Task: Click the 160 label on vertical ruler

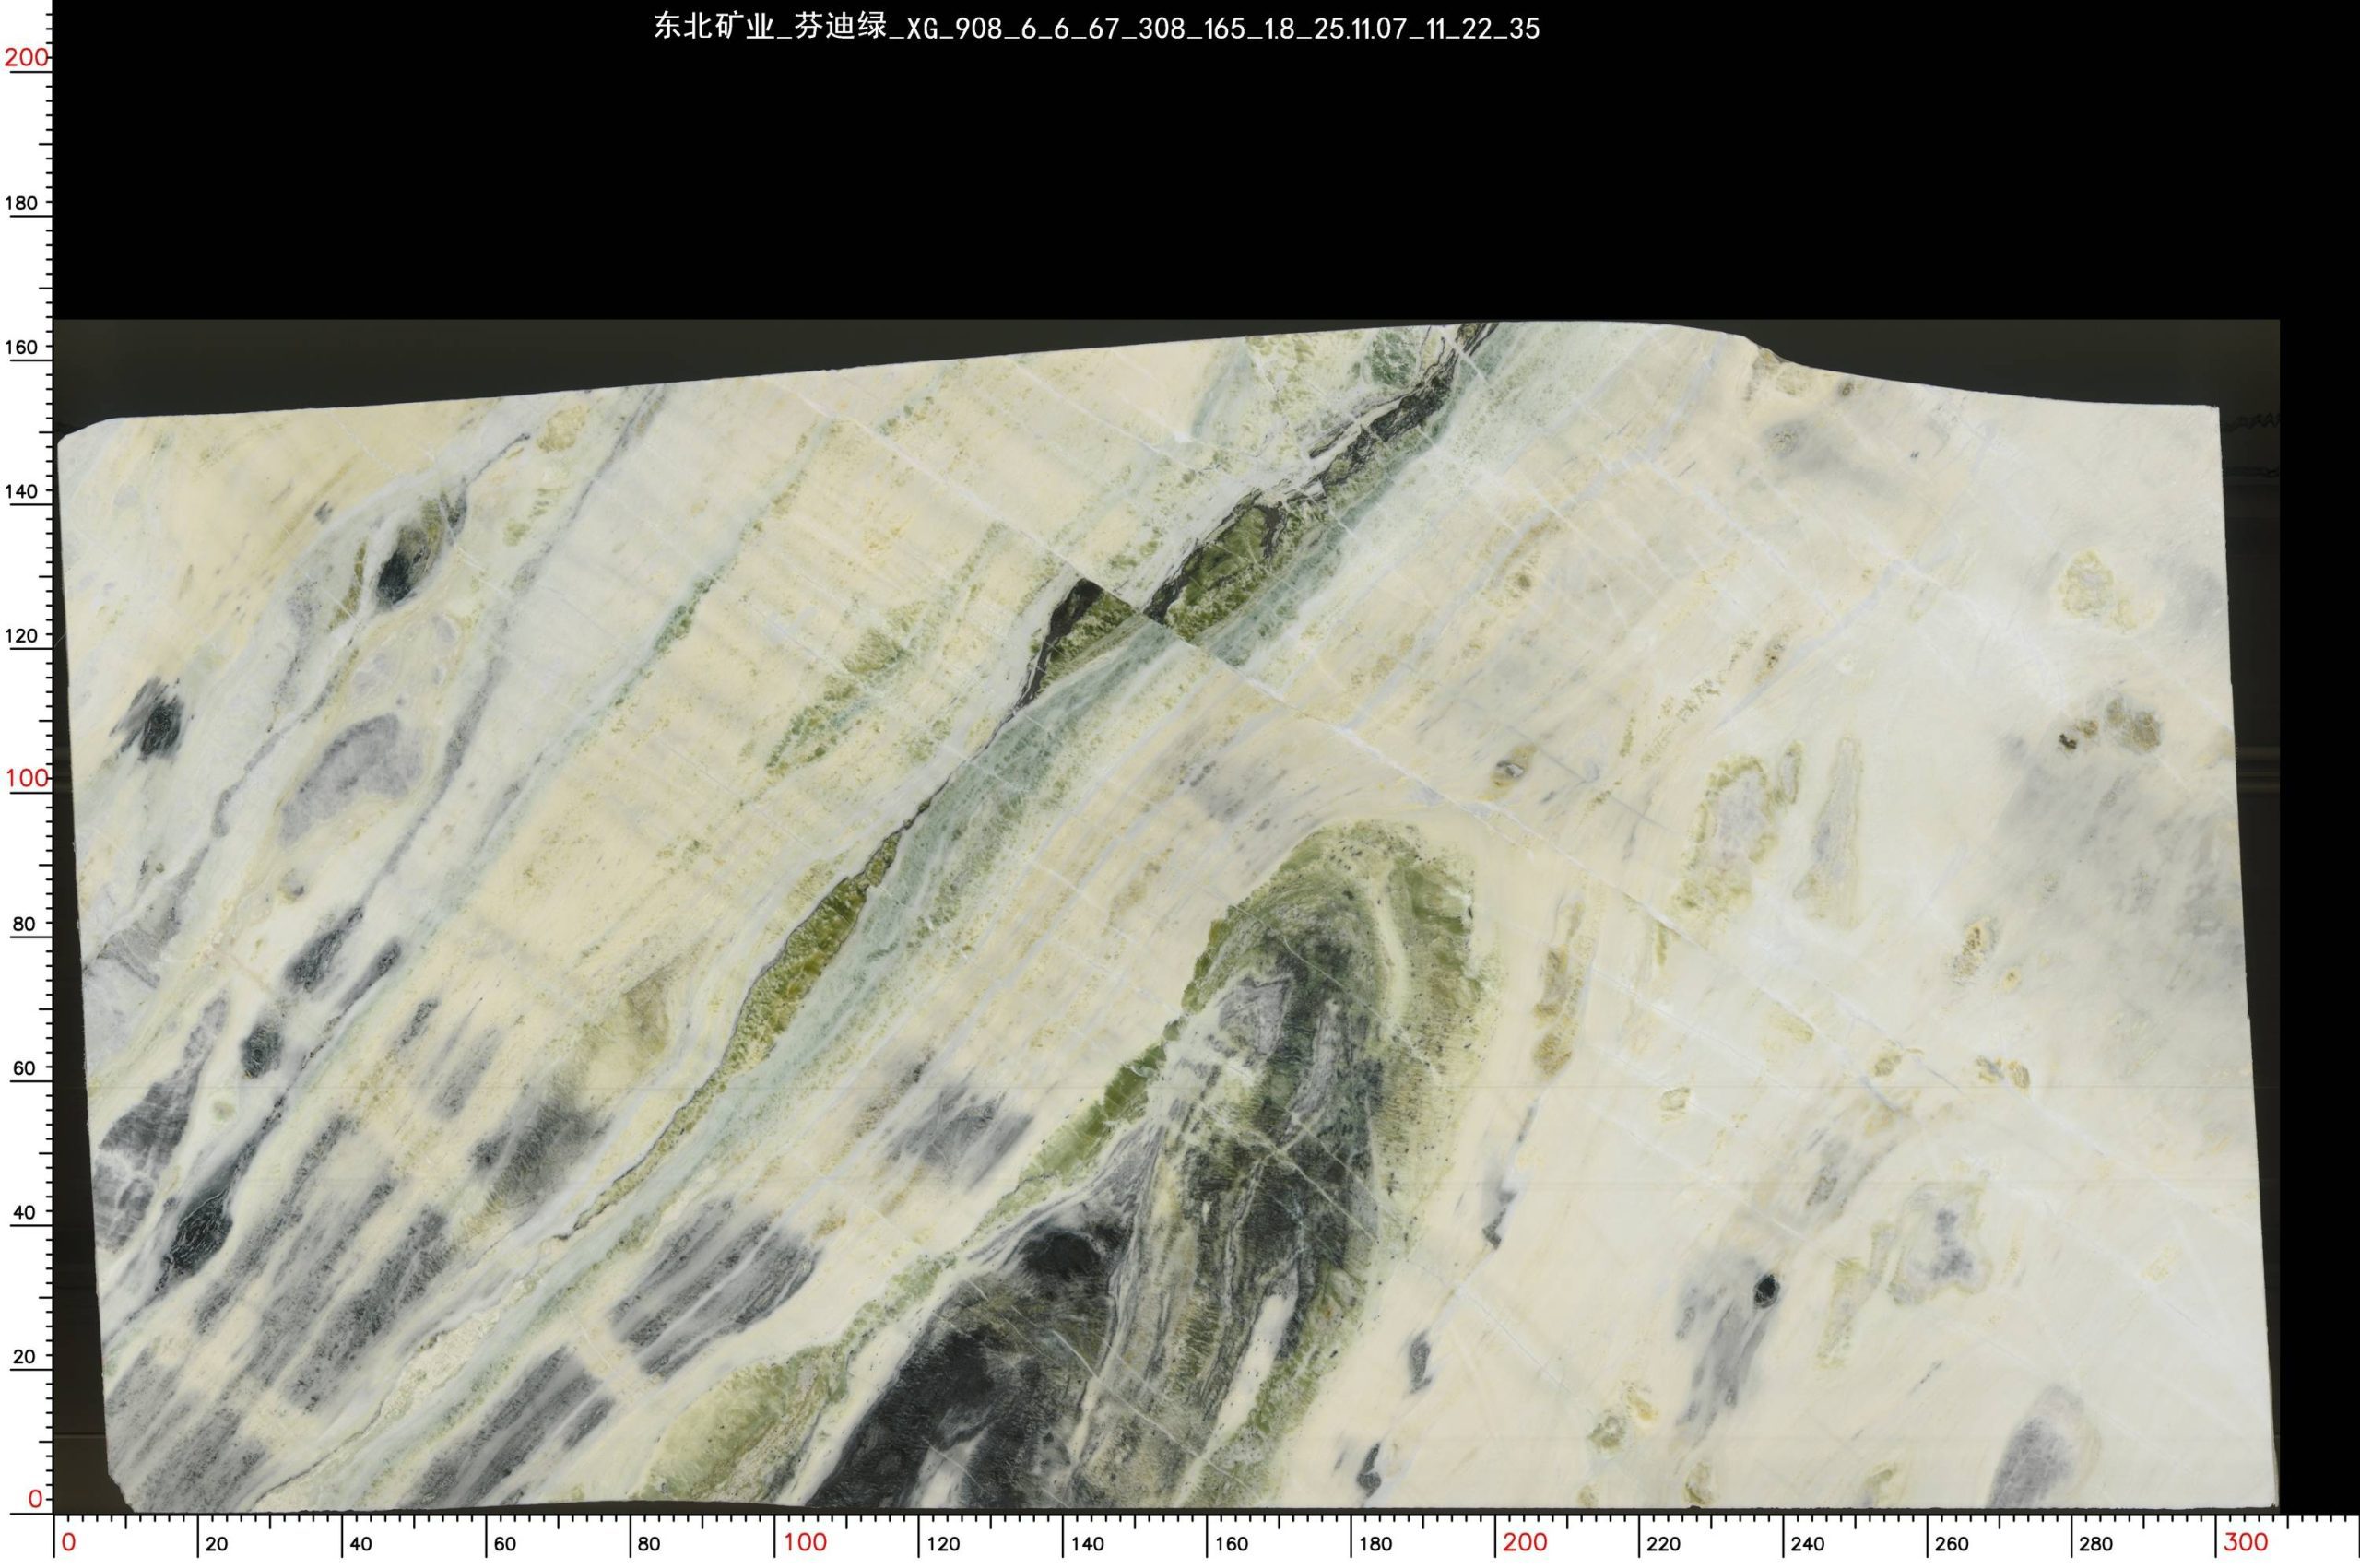Action: click(22, 347)
